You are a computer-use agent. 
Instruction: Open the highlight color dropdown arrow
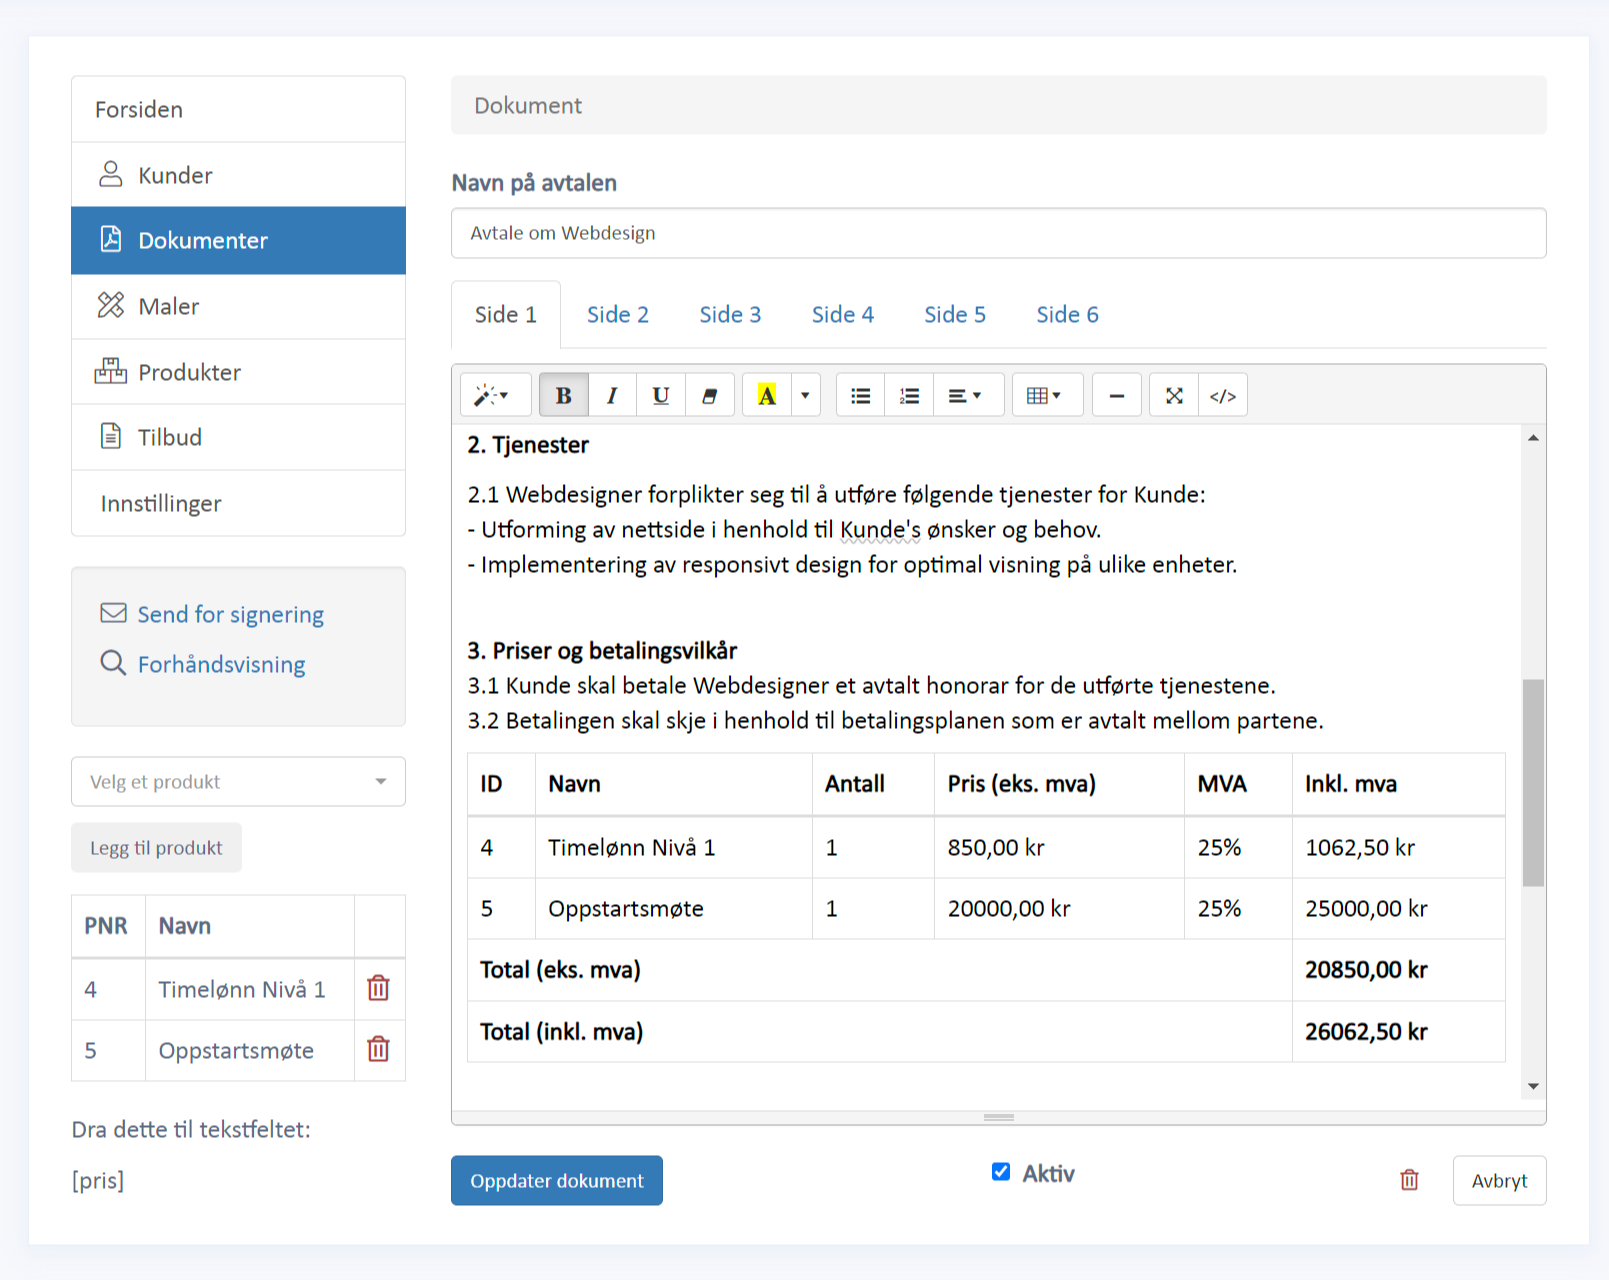pyautogui.click(x=806, y=396)
